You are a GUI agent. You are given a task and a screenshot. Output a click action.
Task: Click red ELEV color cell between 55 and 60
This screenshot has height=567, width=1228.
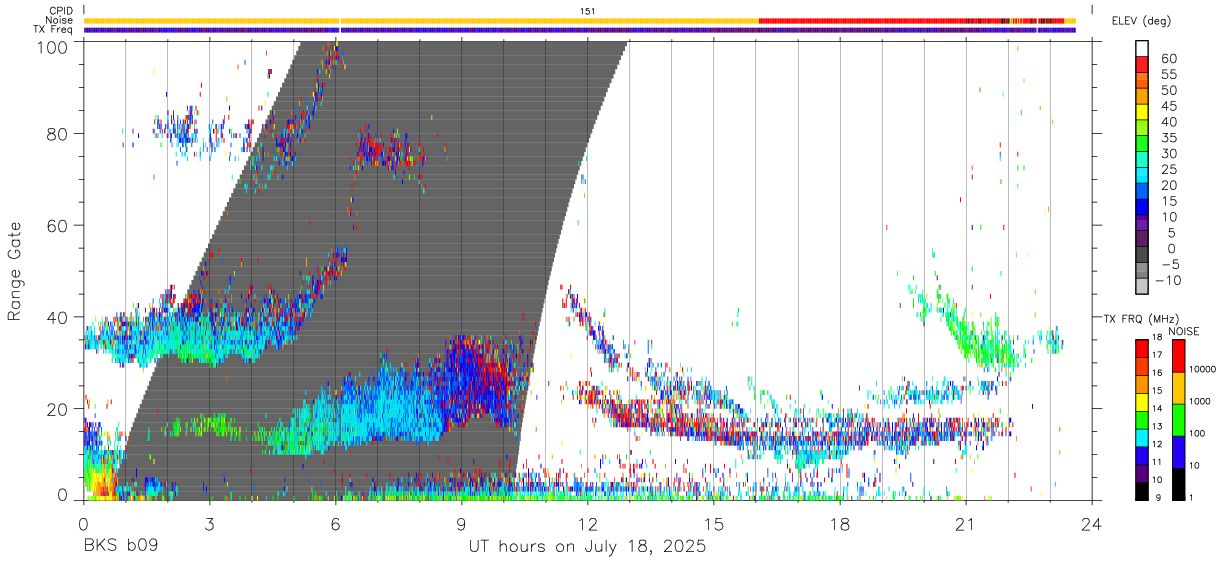coord(1142,65)
